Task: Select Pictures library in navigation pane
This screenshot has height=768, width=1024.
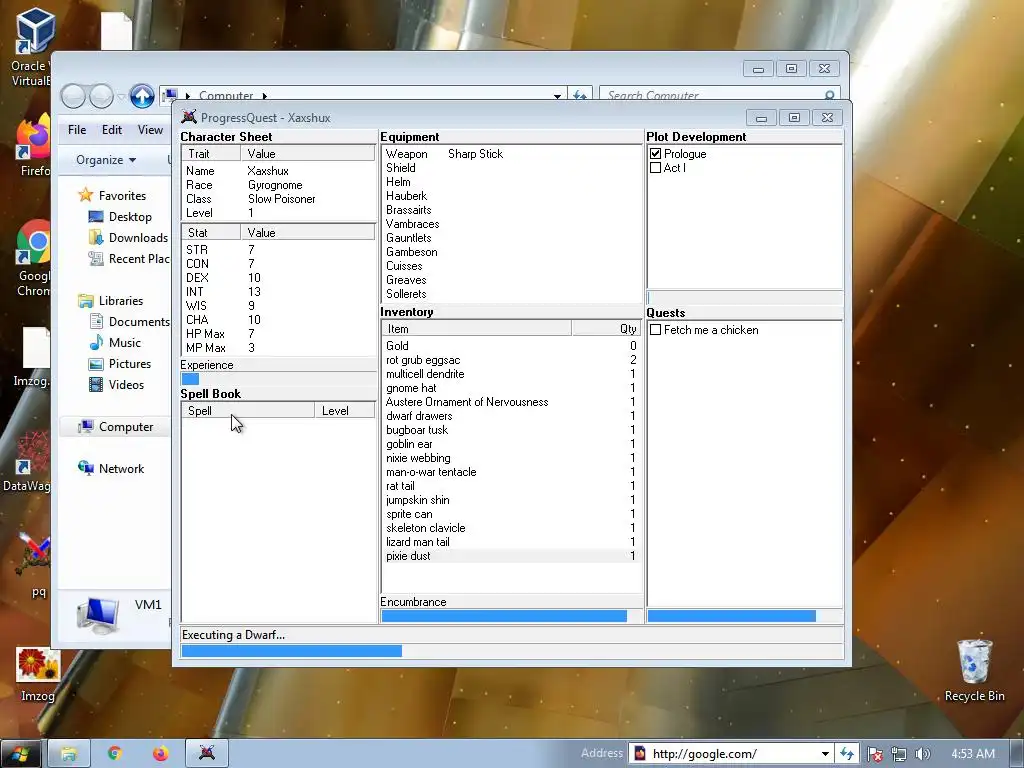Action: 129,364
